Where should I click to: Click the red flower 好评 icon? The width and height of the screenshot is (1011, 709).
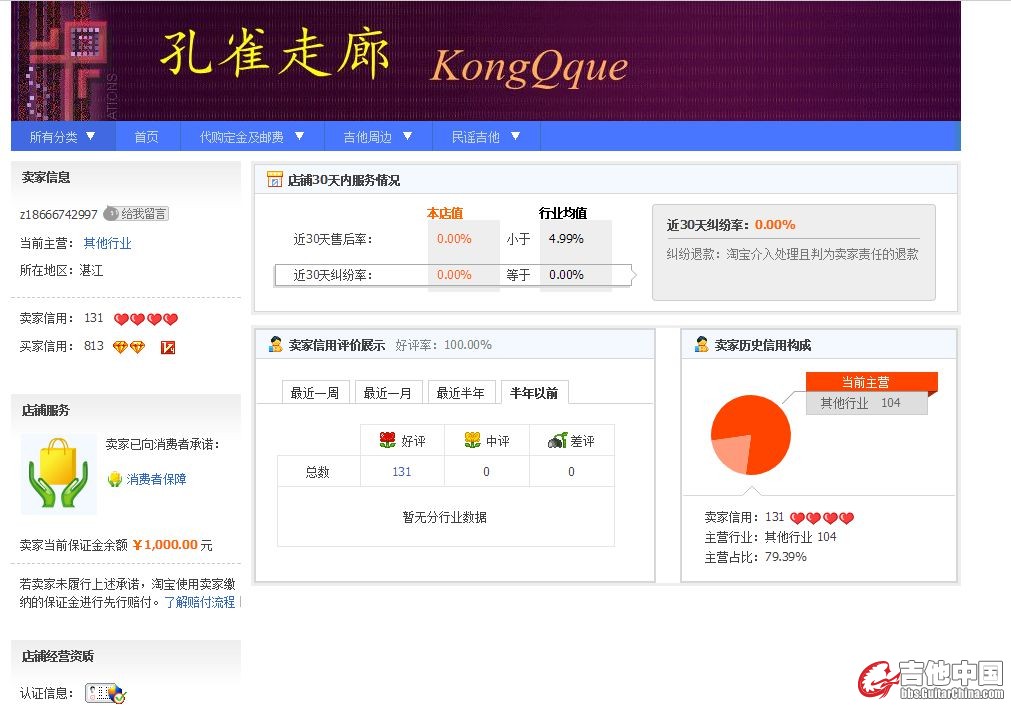point(387,440)
